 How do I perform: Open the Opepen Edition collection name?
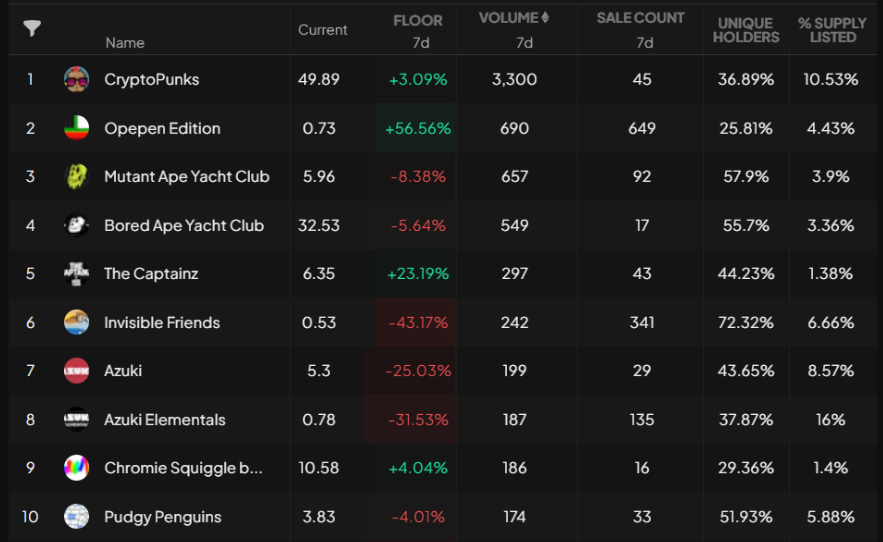(162, 128)
